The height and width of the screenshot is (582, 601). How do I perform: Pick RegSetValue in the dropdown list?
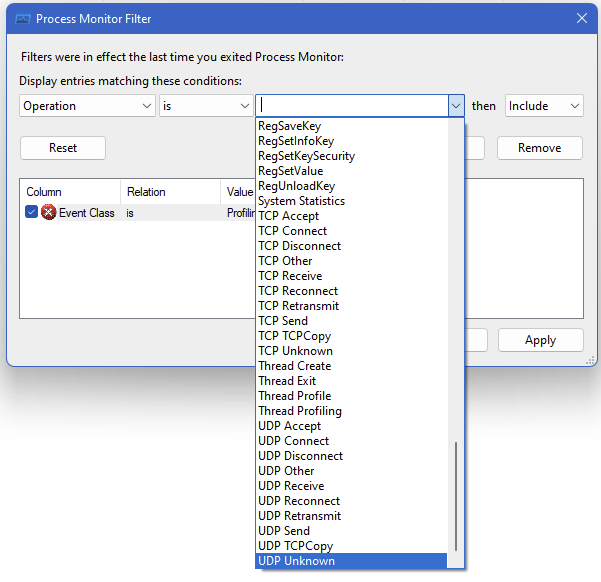tap(351, 171)
